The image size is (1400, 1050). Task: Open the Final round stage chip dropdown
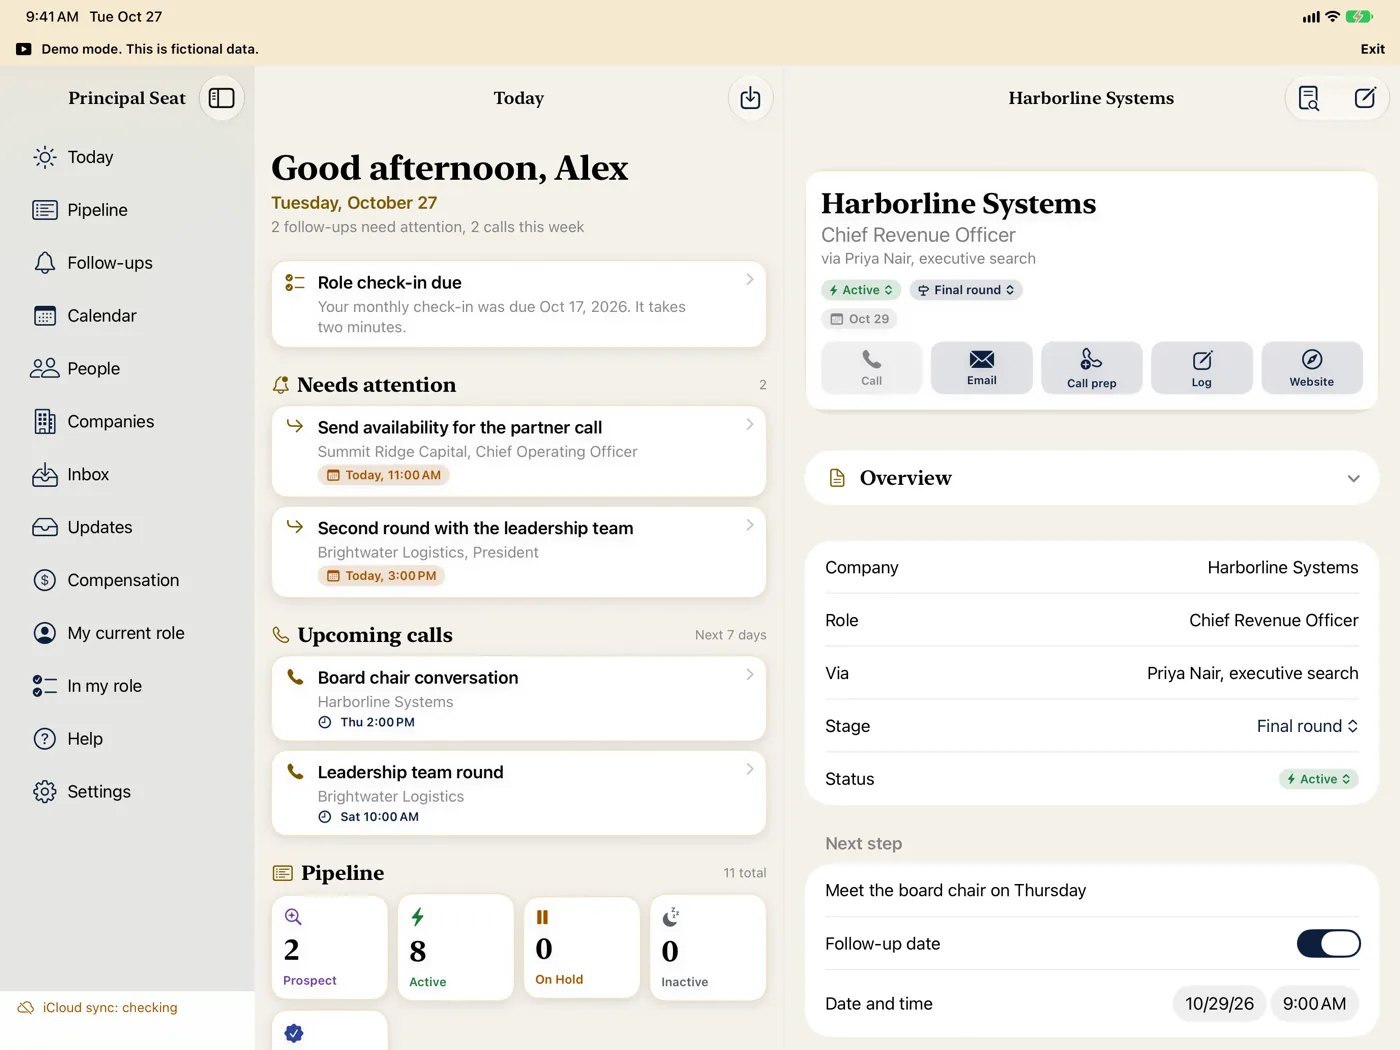point(966,290)
